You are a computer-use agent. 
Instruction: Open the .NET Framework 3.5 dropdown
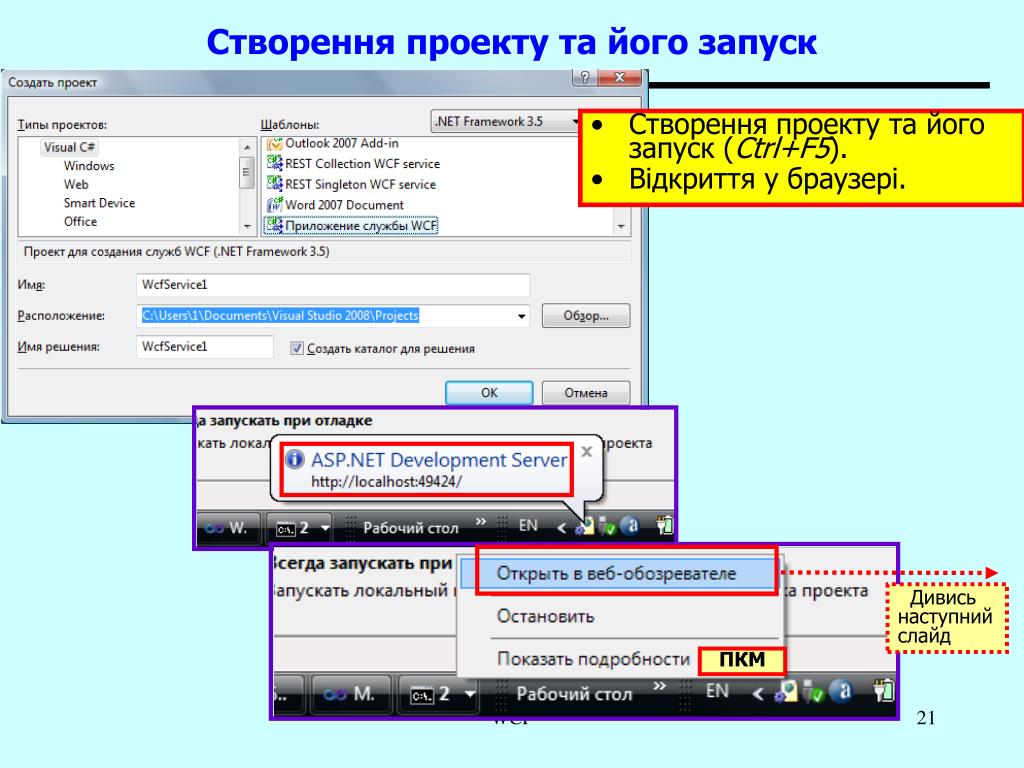(505, 121)
